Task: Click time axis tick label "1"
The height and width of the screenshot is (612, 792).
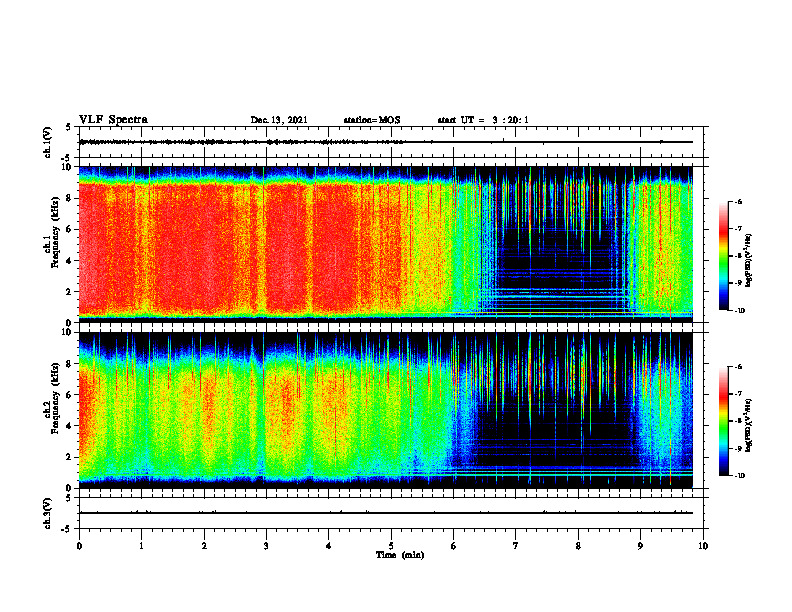Action: point(141,546)
